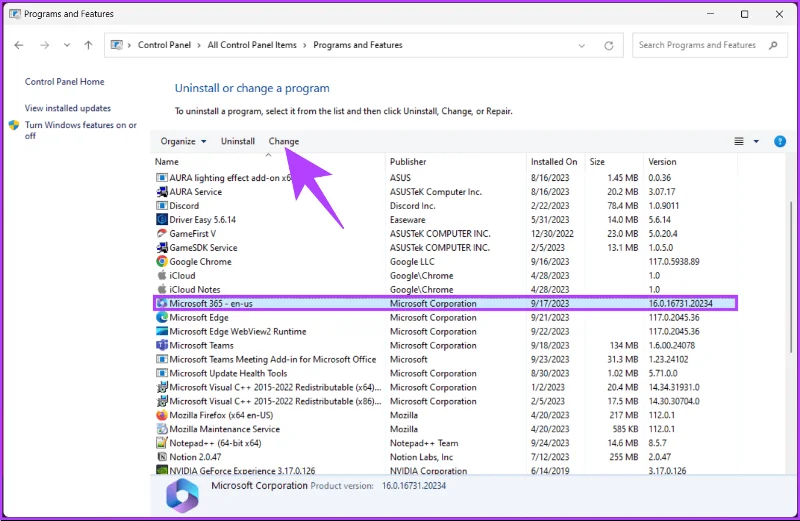Select the GameFirst V icon

tap(162, 234)
